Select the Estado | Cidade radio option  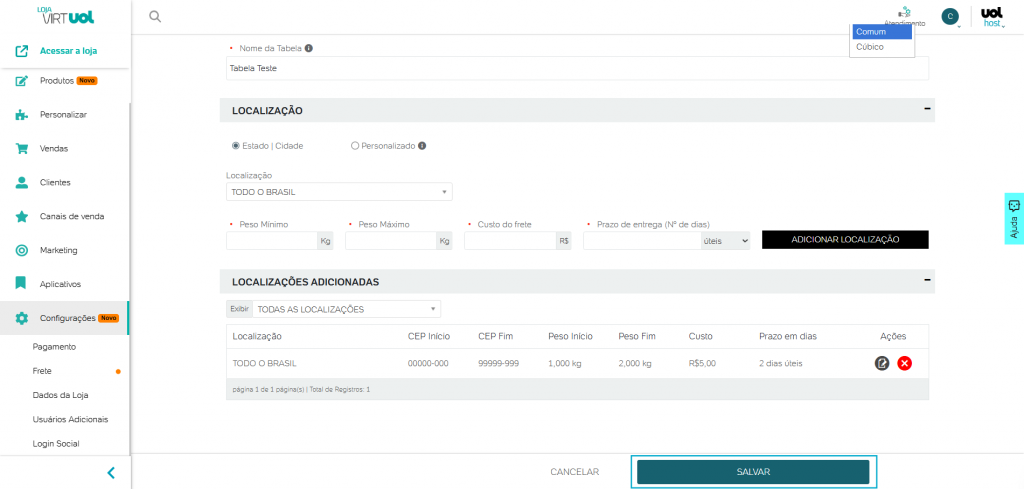[x=236, y=146]
